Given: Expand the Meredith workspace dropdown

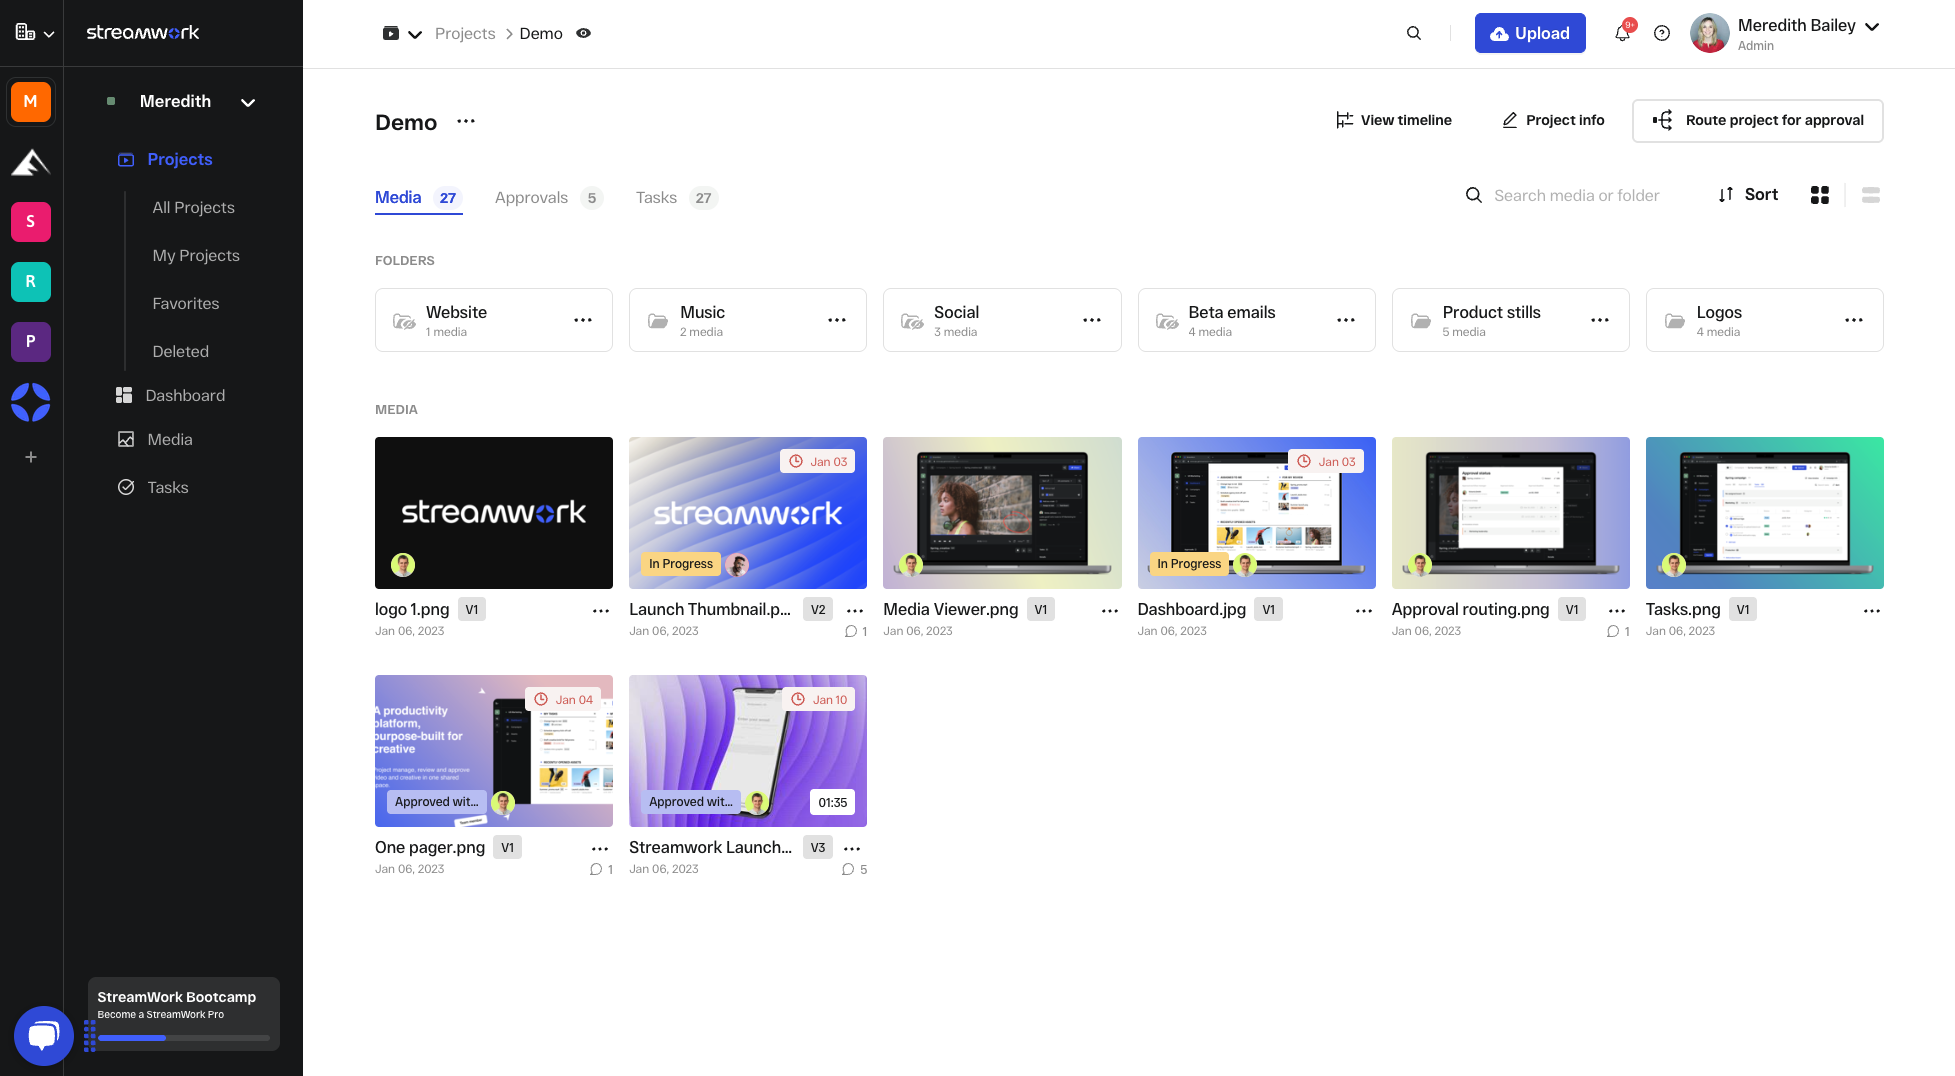Looking at the screenshot, I should tap(248, 102).
